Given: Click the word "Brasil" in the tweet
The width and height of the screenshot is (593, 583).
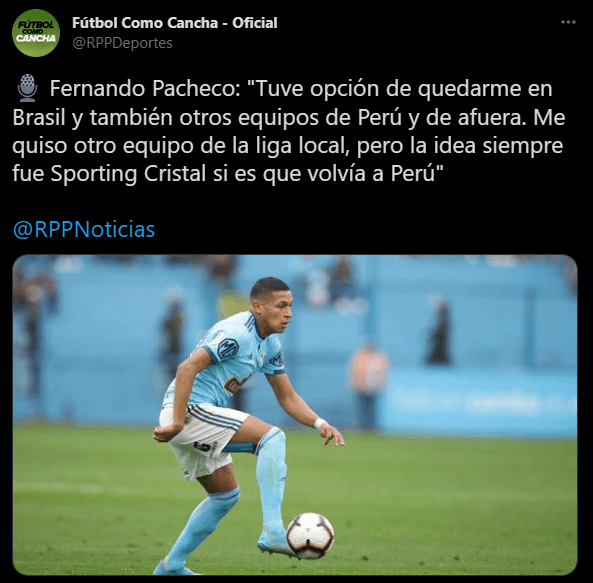Looking at the screenshot, I should tap(39, 118).
